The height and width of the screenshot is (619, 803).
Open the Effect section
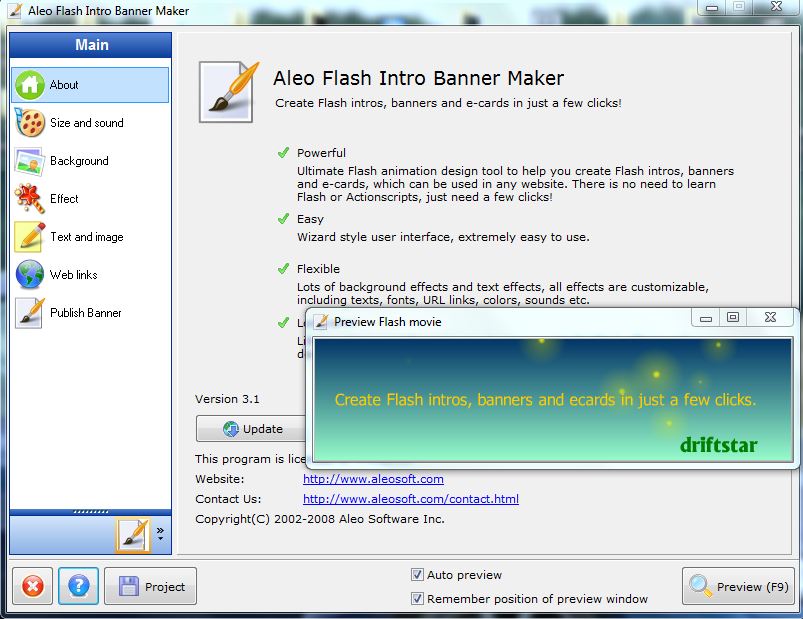90,199
